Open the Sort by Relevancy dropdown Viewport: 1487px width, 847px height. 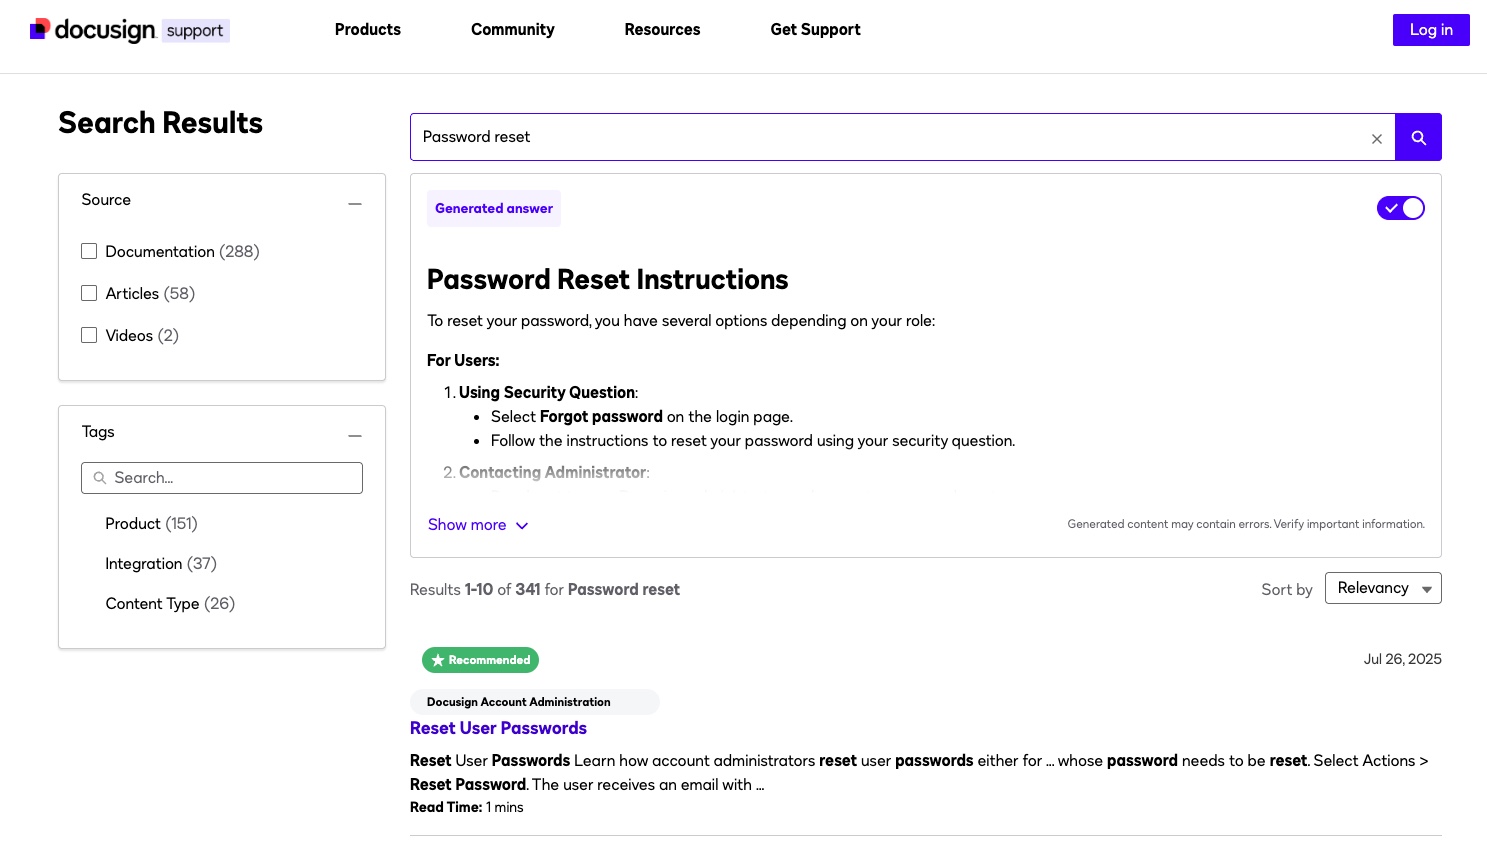[x=1383, y=588]
